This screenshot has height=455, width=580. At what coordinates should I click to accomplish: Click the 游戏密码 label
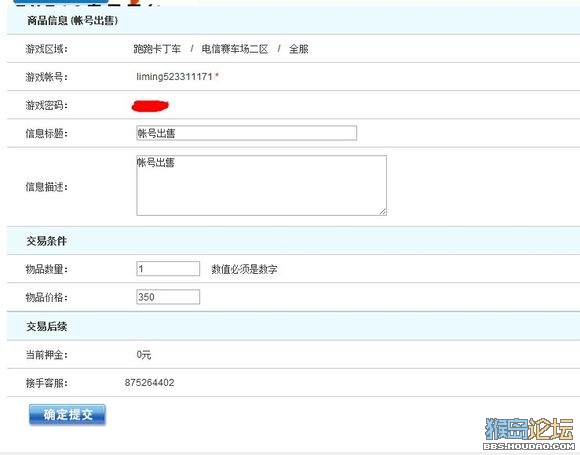[47, 105]
